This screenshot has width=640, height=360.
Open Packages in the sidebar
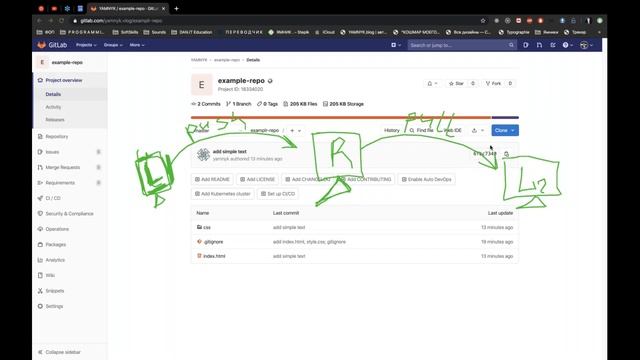point(56,244)
